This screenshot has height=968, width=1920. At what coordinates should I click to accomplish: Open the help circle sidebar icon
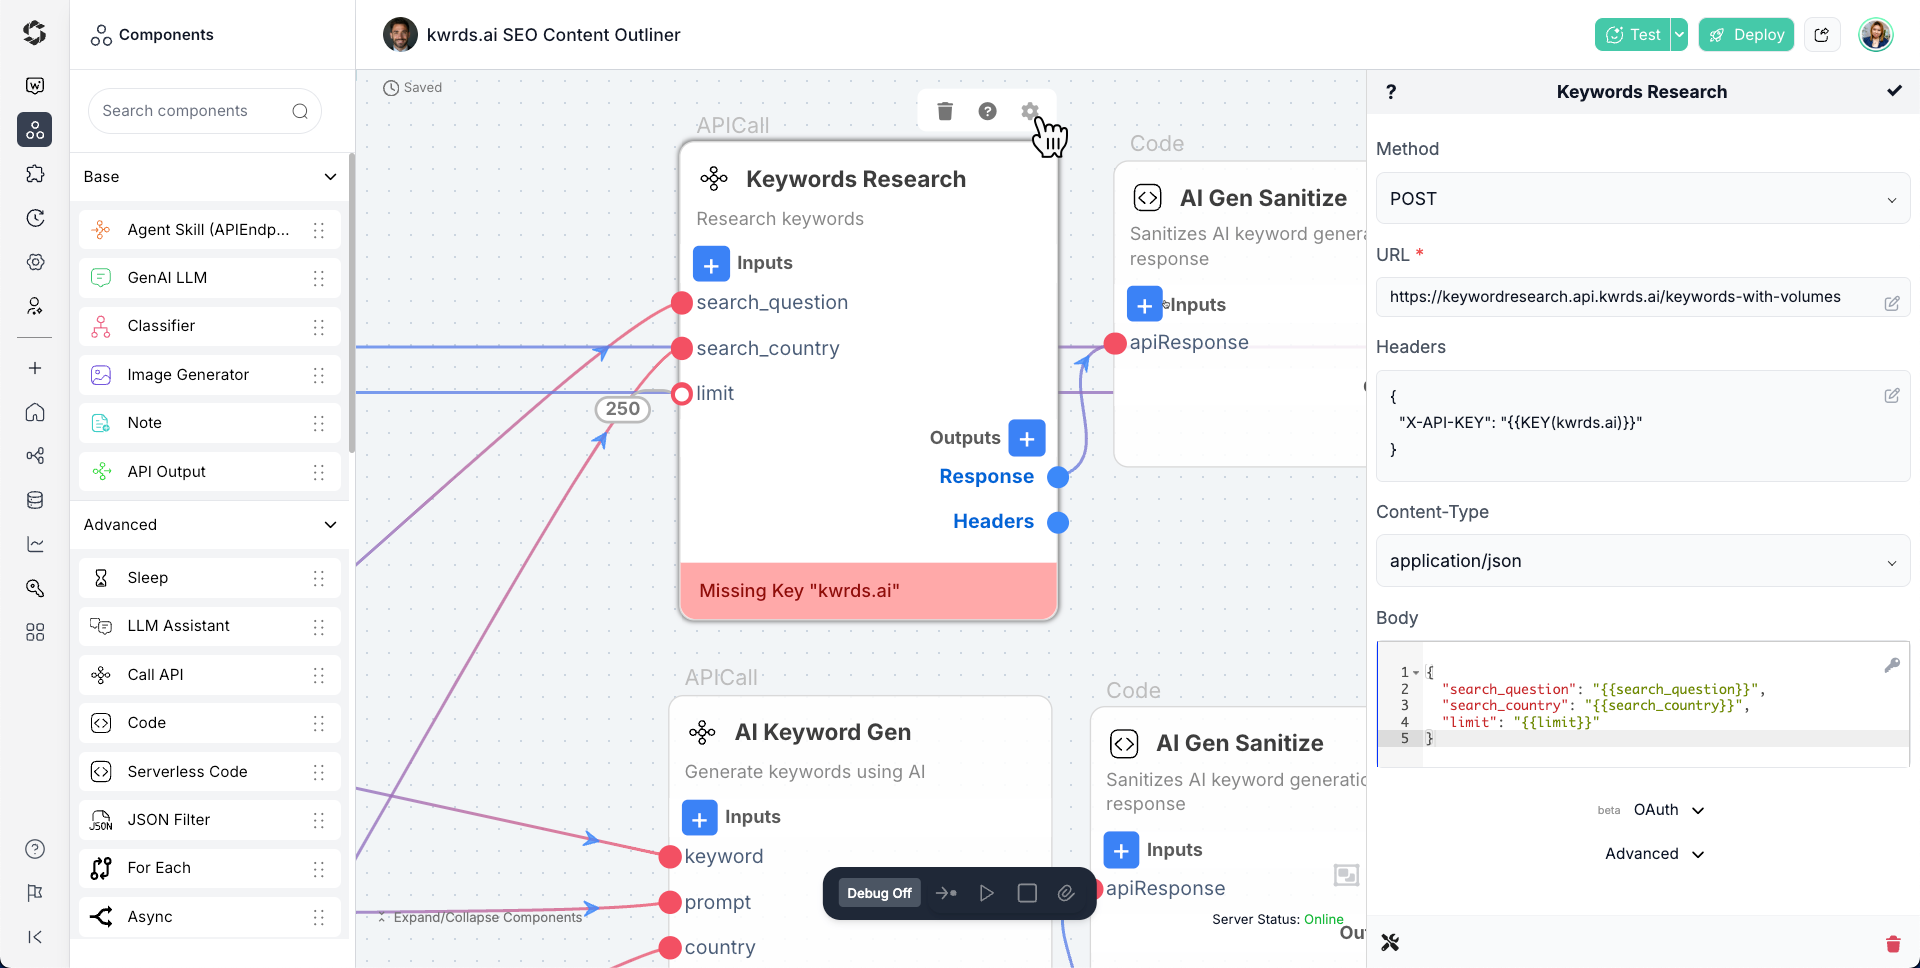tap(35, 849)
